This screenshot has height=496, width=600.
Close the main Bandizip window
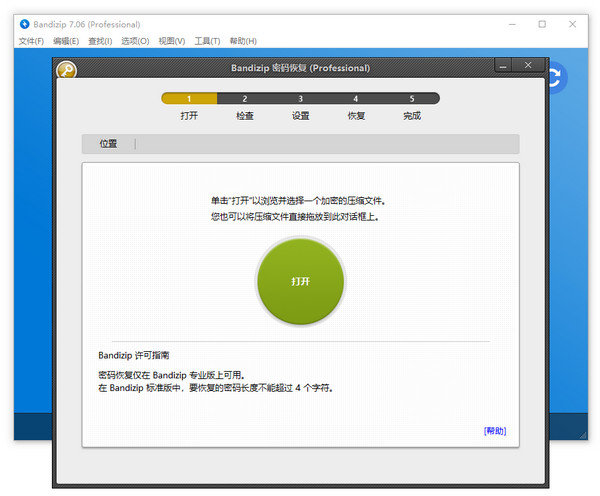(x=572, y=24)
